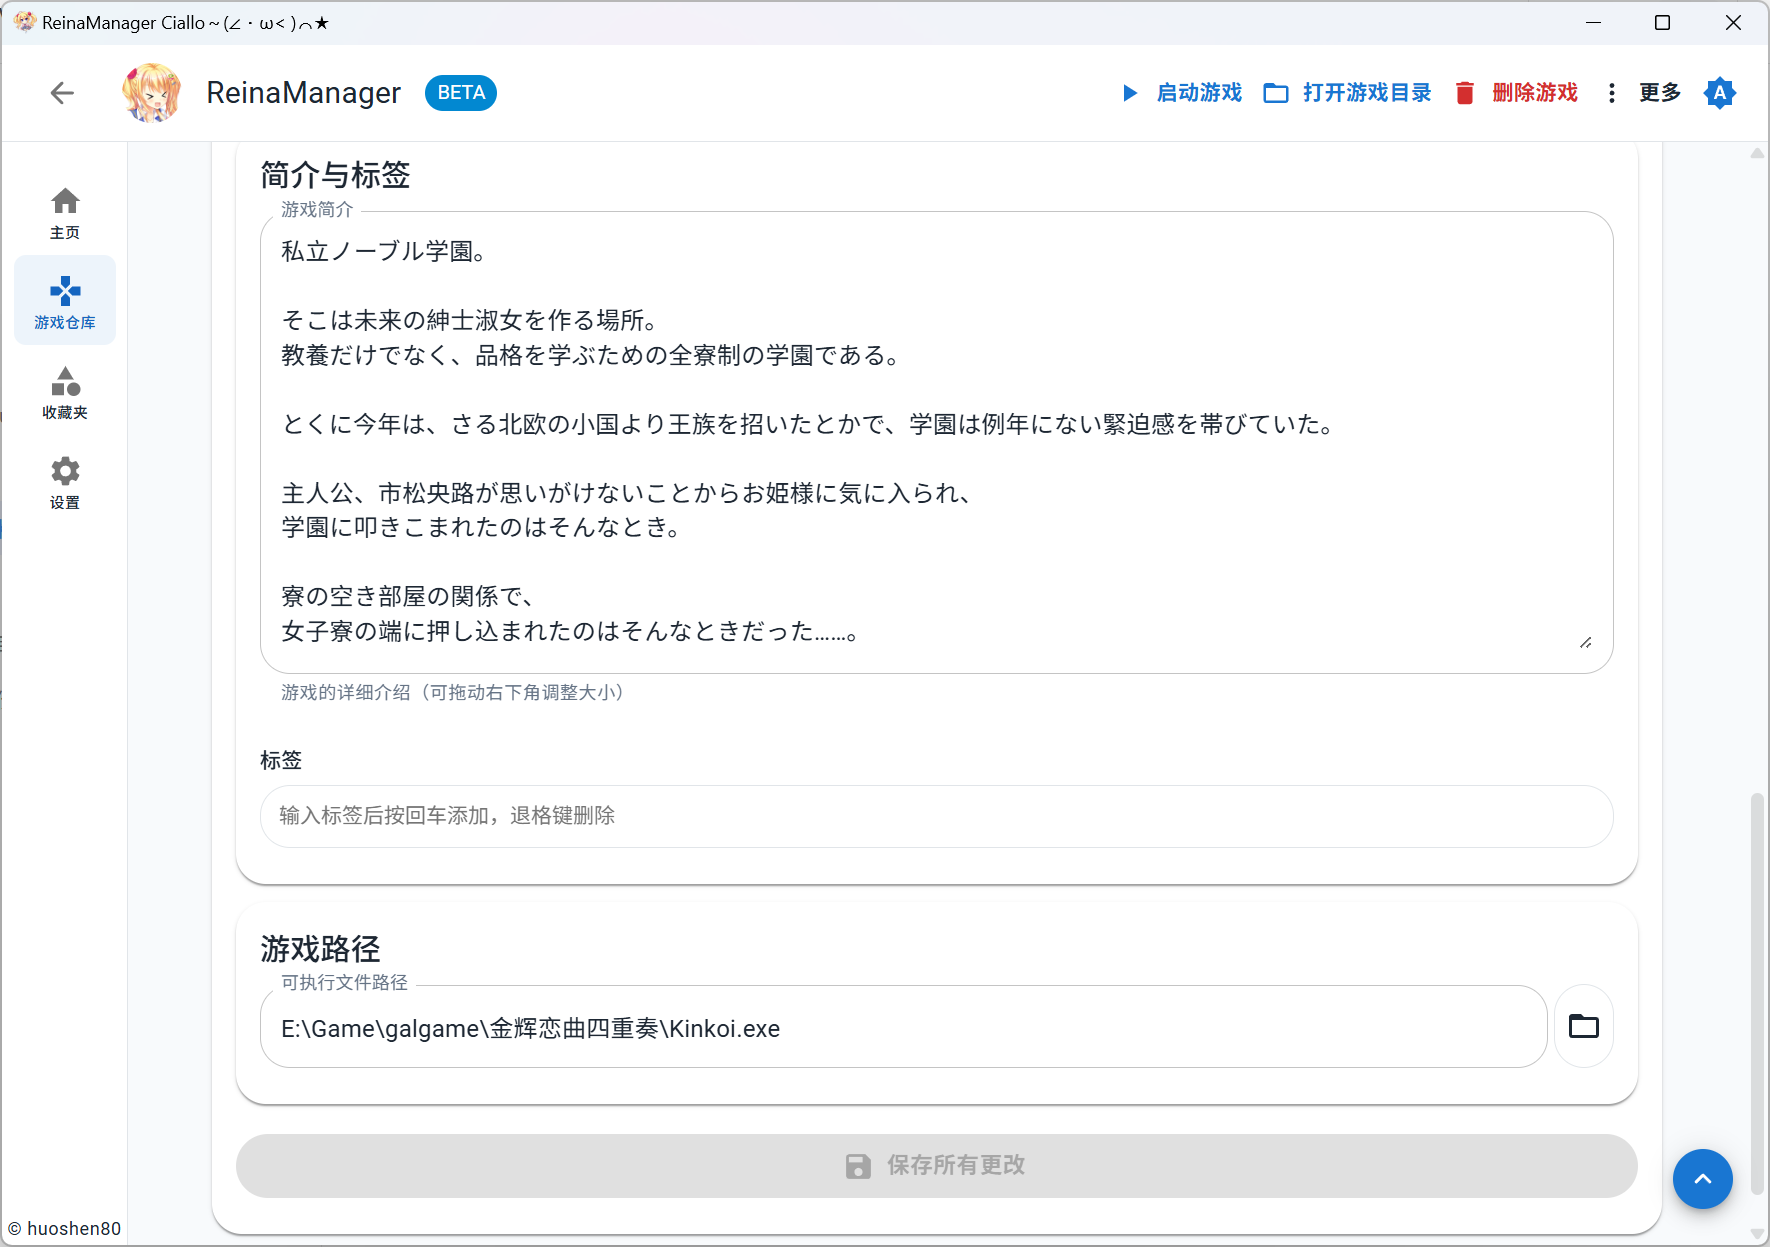Click the floppy disk save icon
The width and height of the screenshot is (1770, 1247).
tap(858, 1166)
